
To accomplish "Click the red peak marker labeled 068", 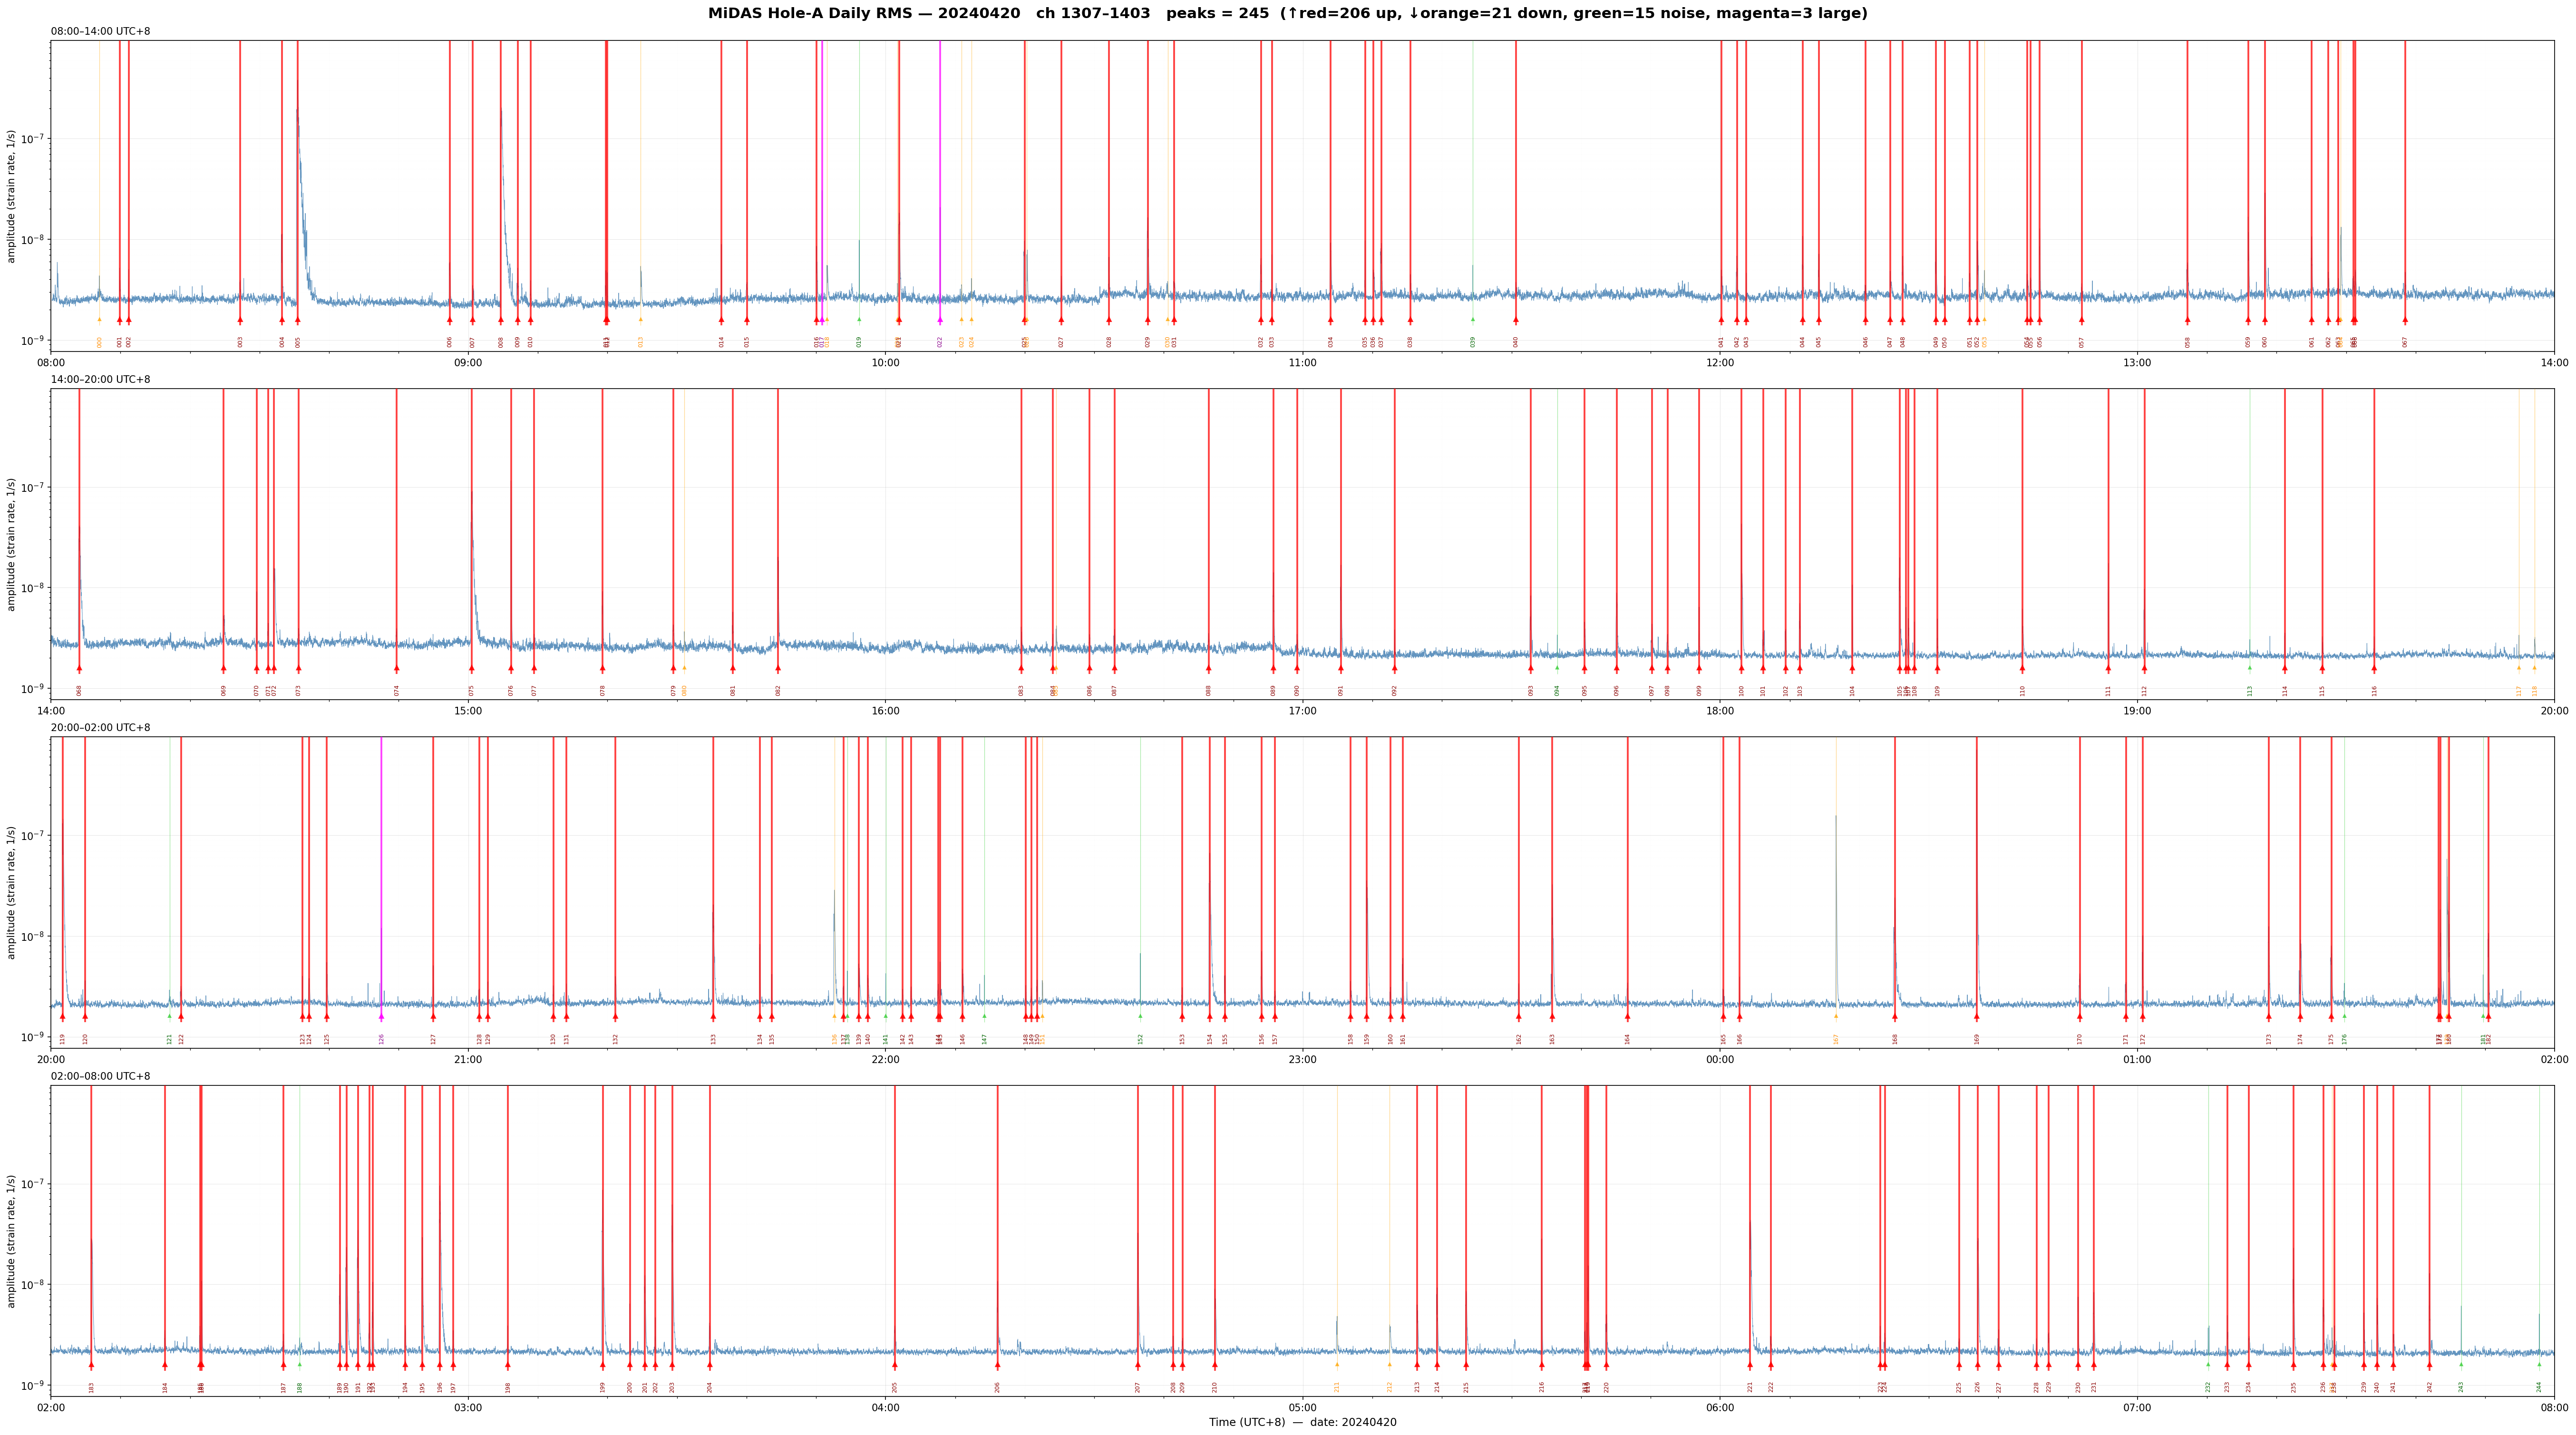I will (x=79, y=668).
